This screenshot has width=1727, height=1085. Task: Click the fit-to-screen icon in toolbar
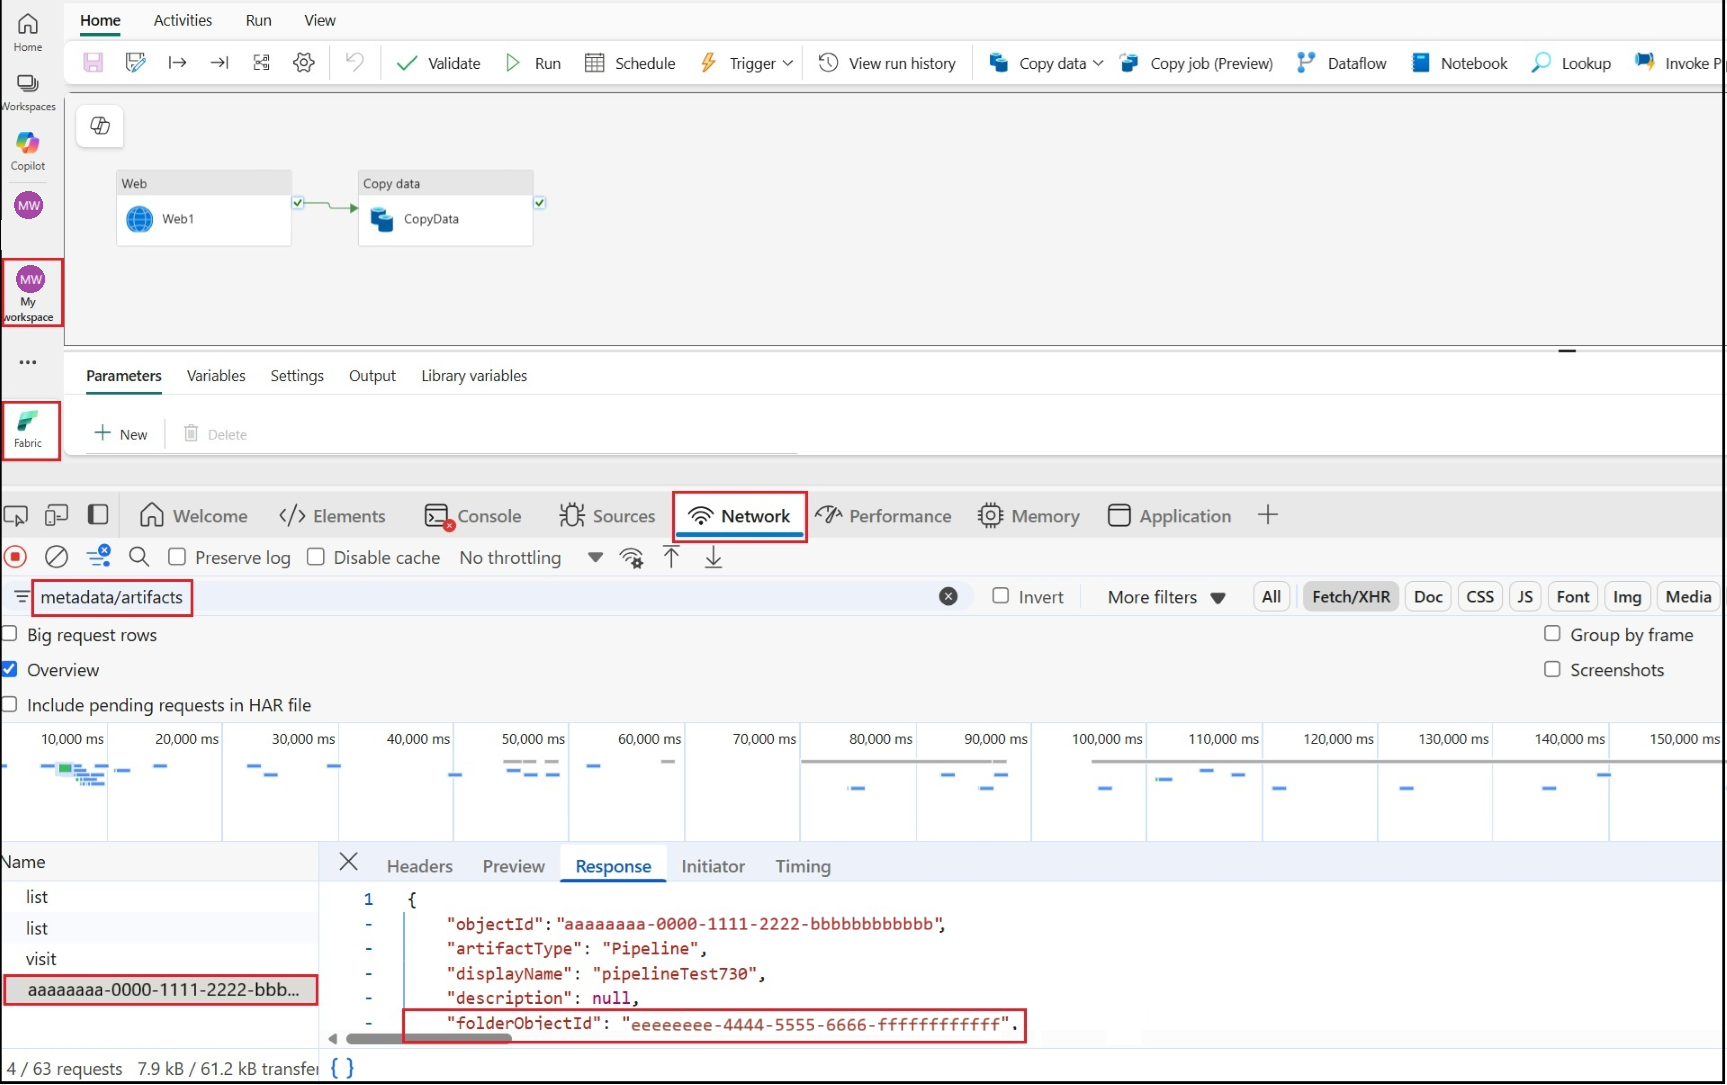pos(261,63)
